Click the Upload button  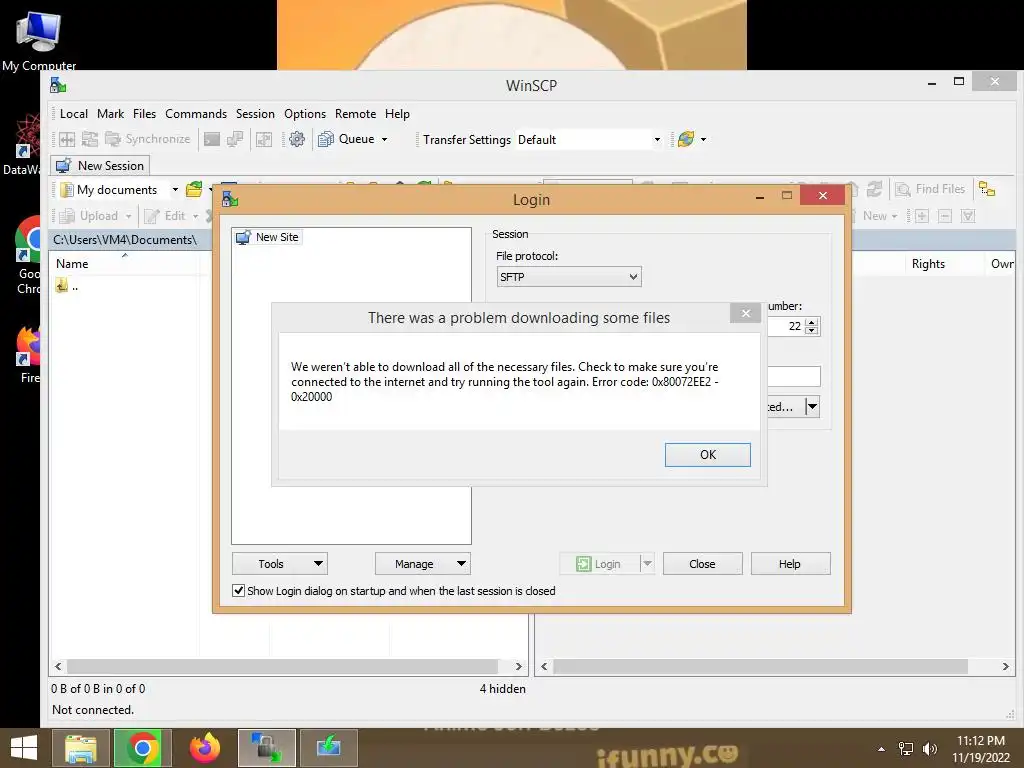95,216
